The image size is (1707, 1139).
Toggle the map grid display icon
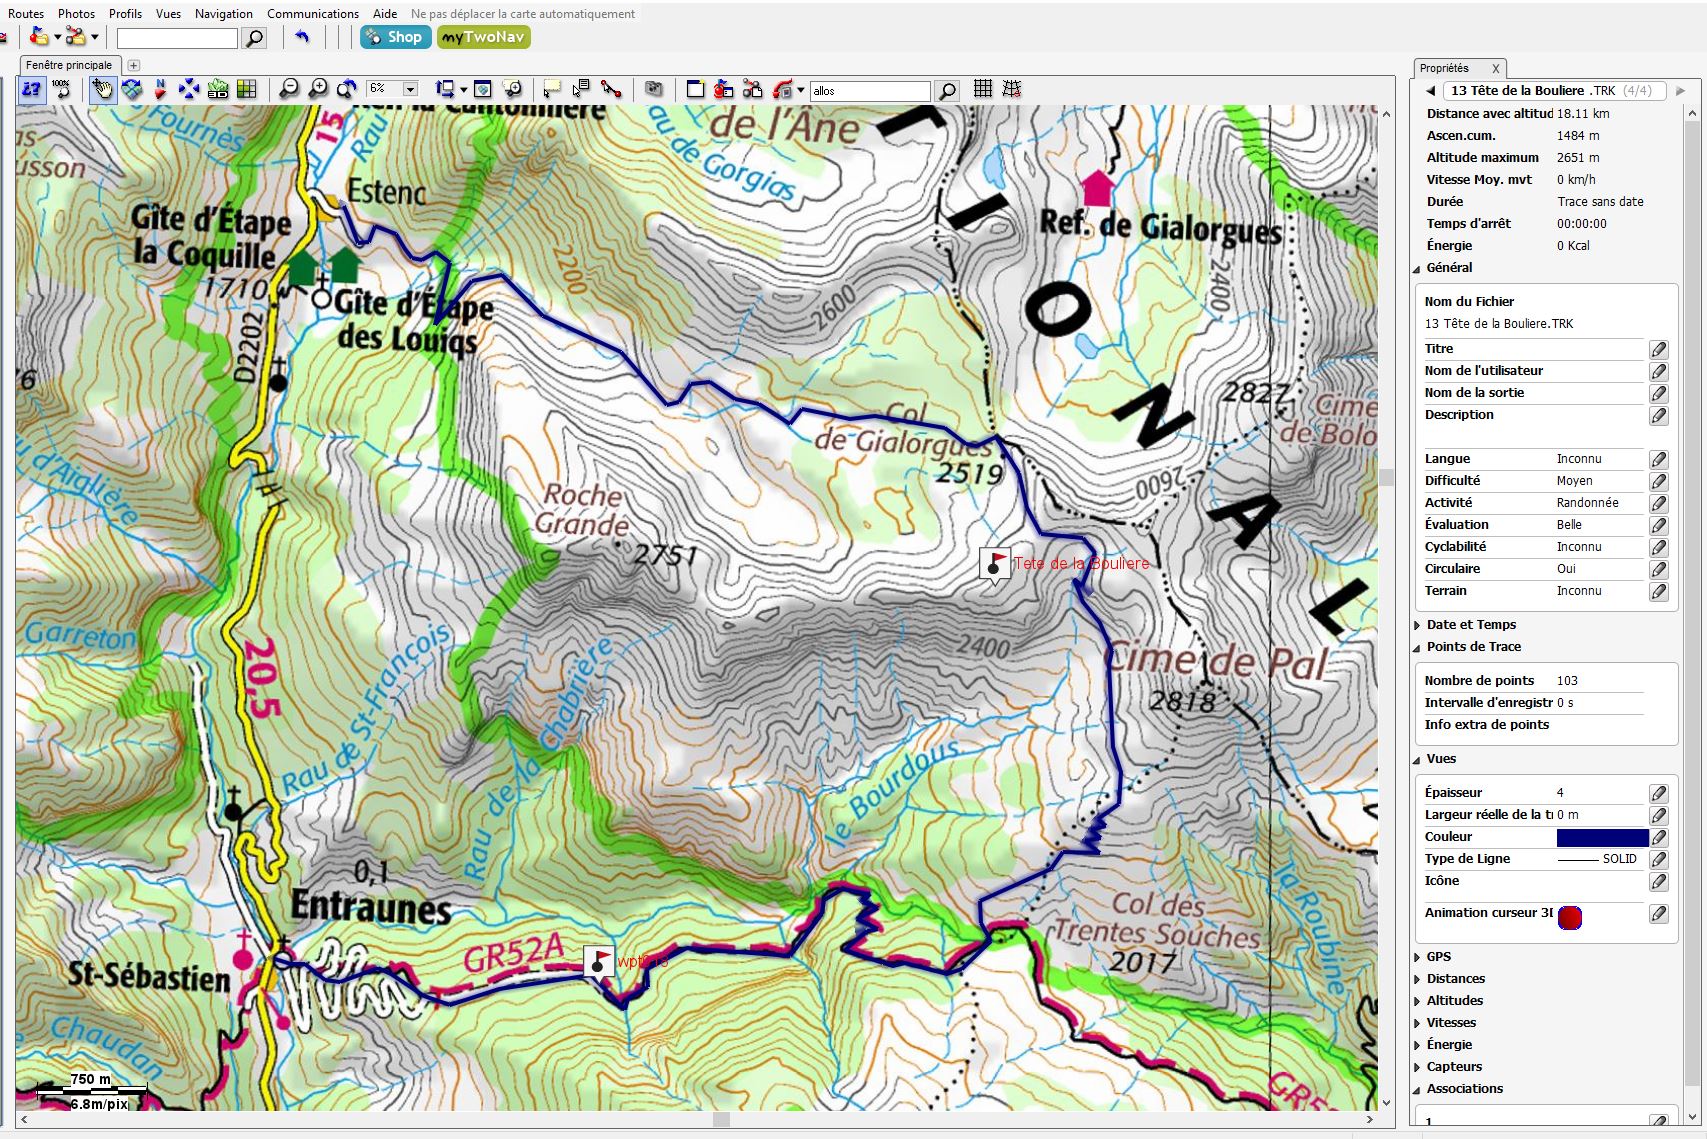pos(983,90)
